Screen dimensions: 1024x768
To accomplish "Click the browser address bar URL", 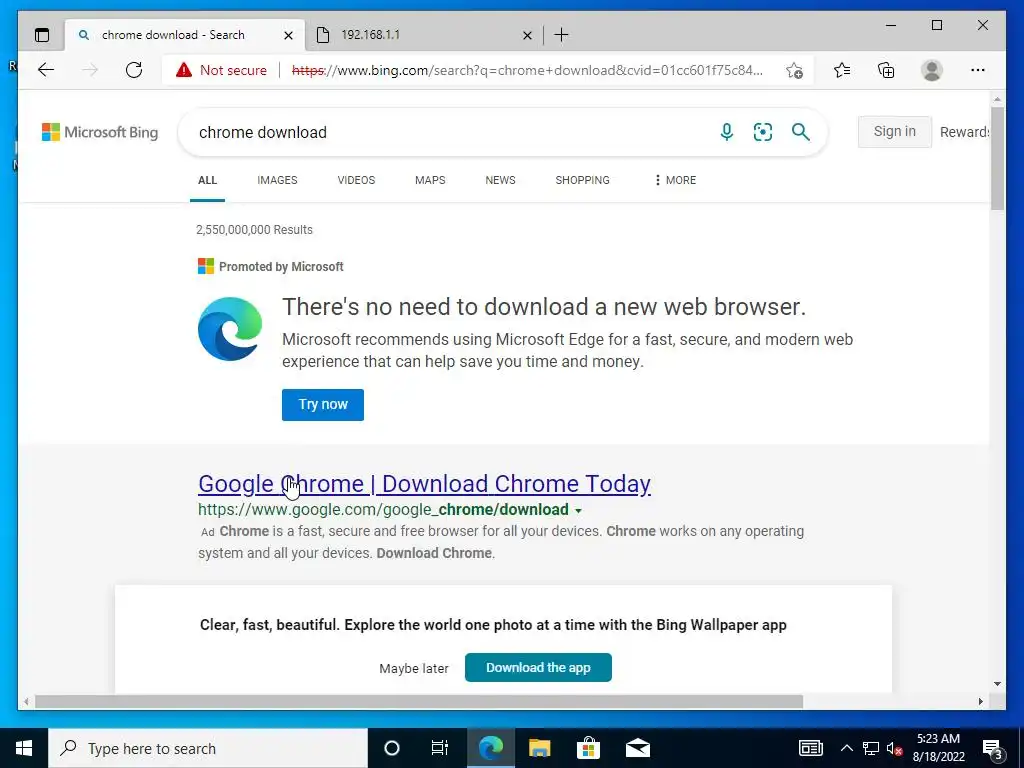I will 527,70.
